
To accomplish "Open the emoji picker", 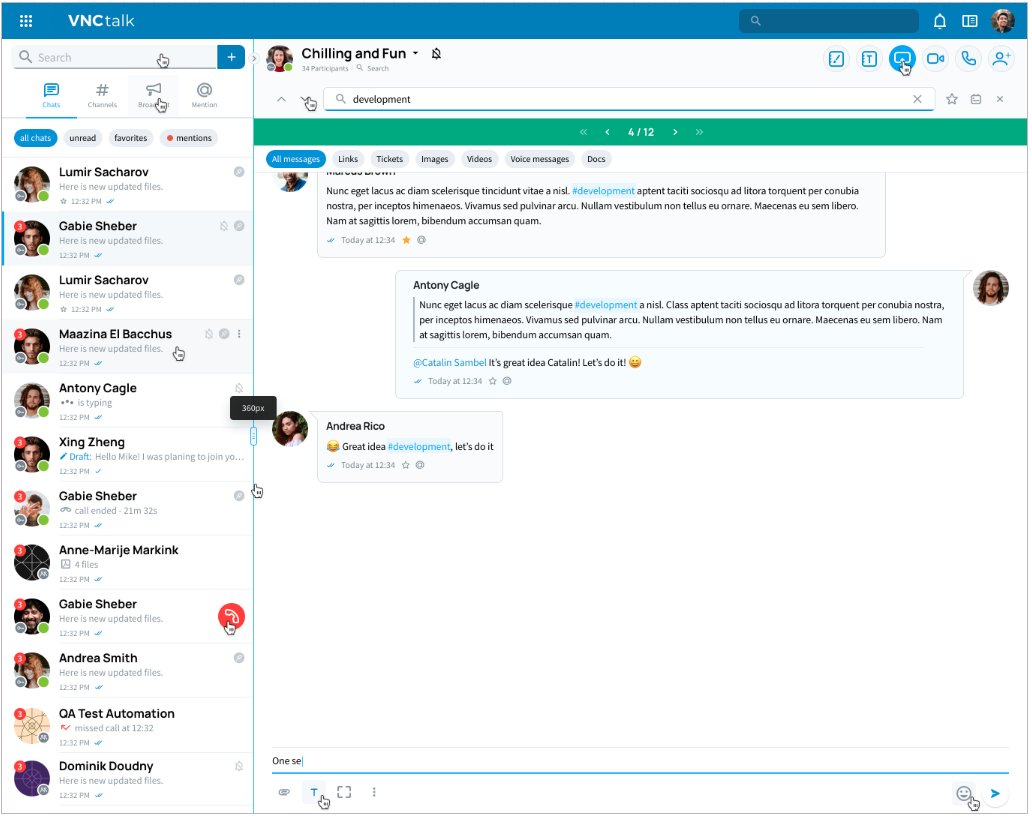I will click(x=964, y=793).
